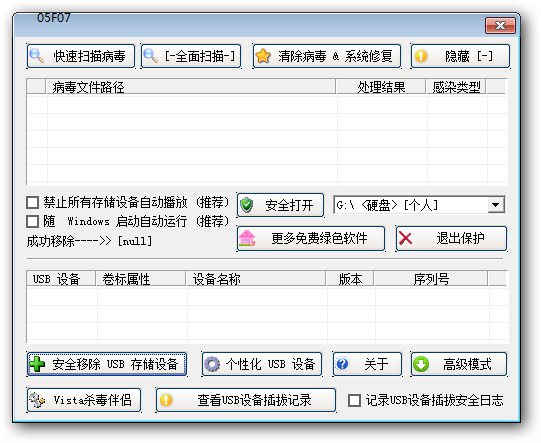Click the red X icon on 退出保护
541x443 pixels.
(x=405, y=238)
